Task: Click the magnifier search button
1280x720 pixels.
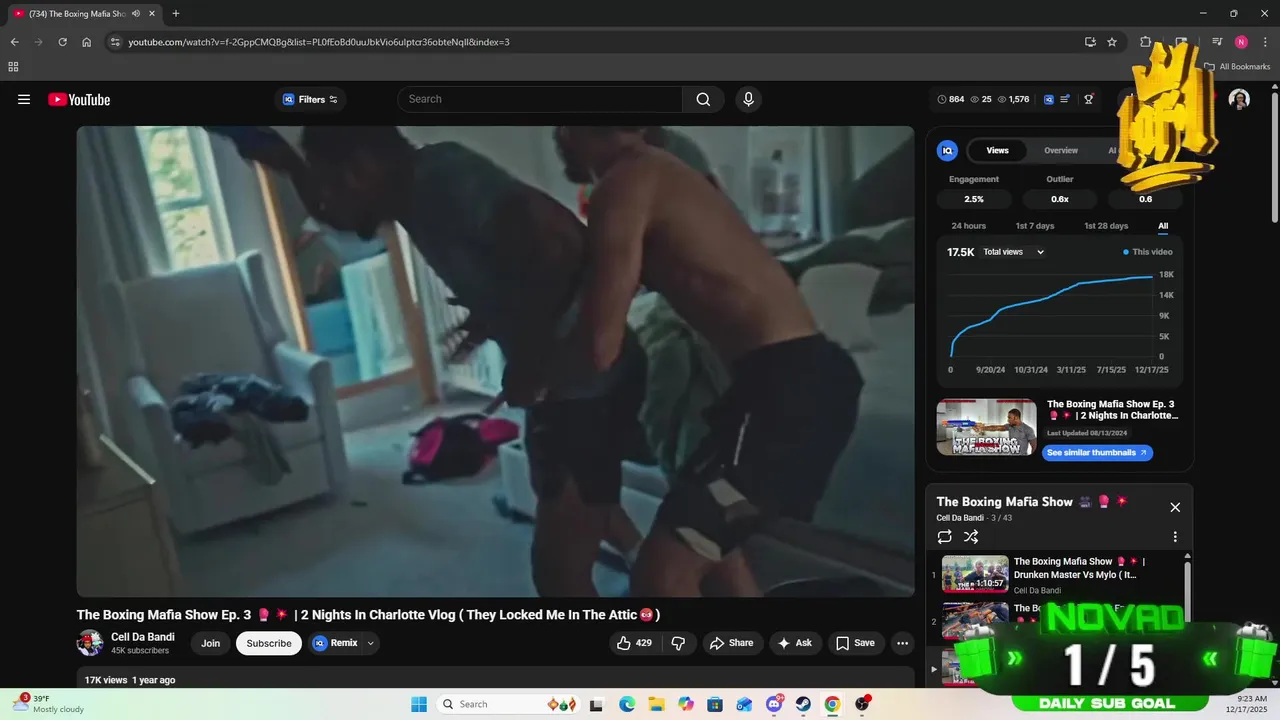Action: click(703, 99)
